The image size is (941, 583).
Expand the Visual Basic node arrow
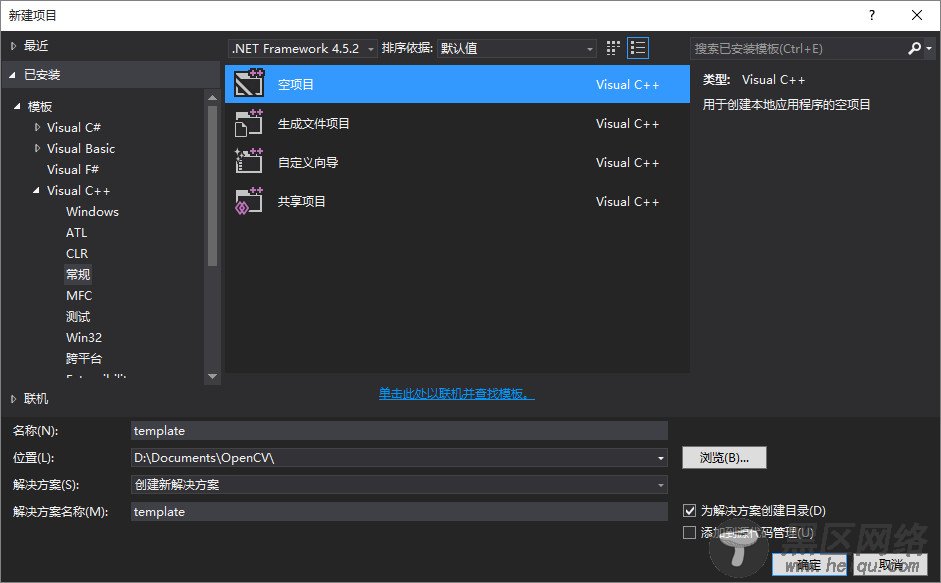click(37, 148)
